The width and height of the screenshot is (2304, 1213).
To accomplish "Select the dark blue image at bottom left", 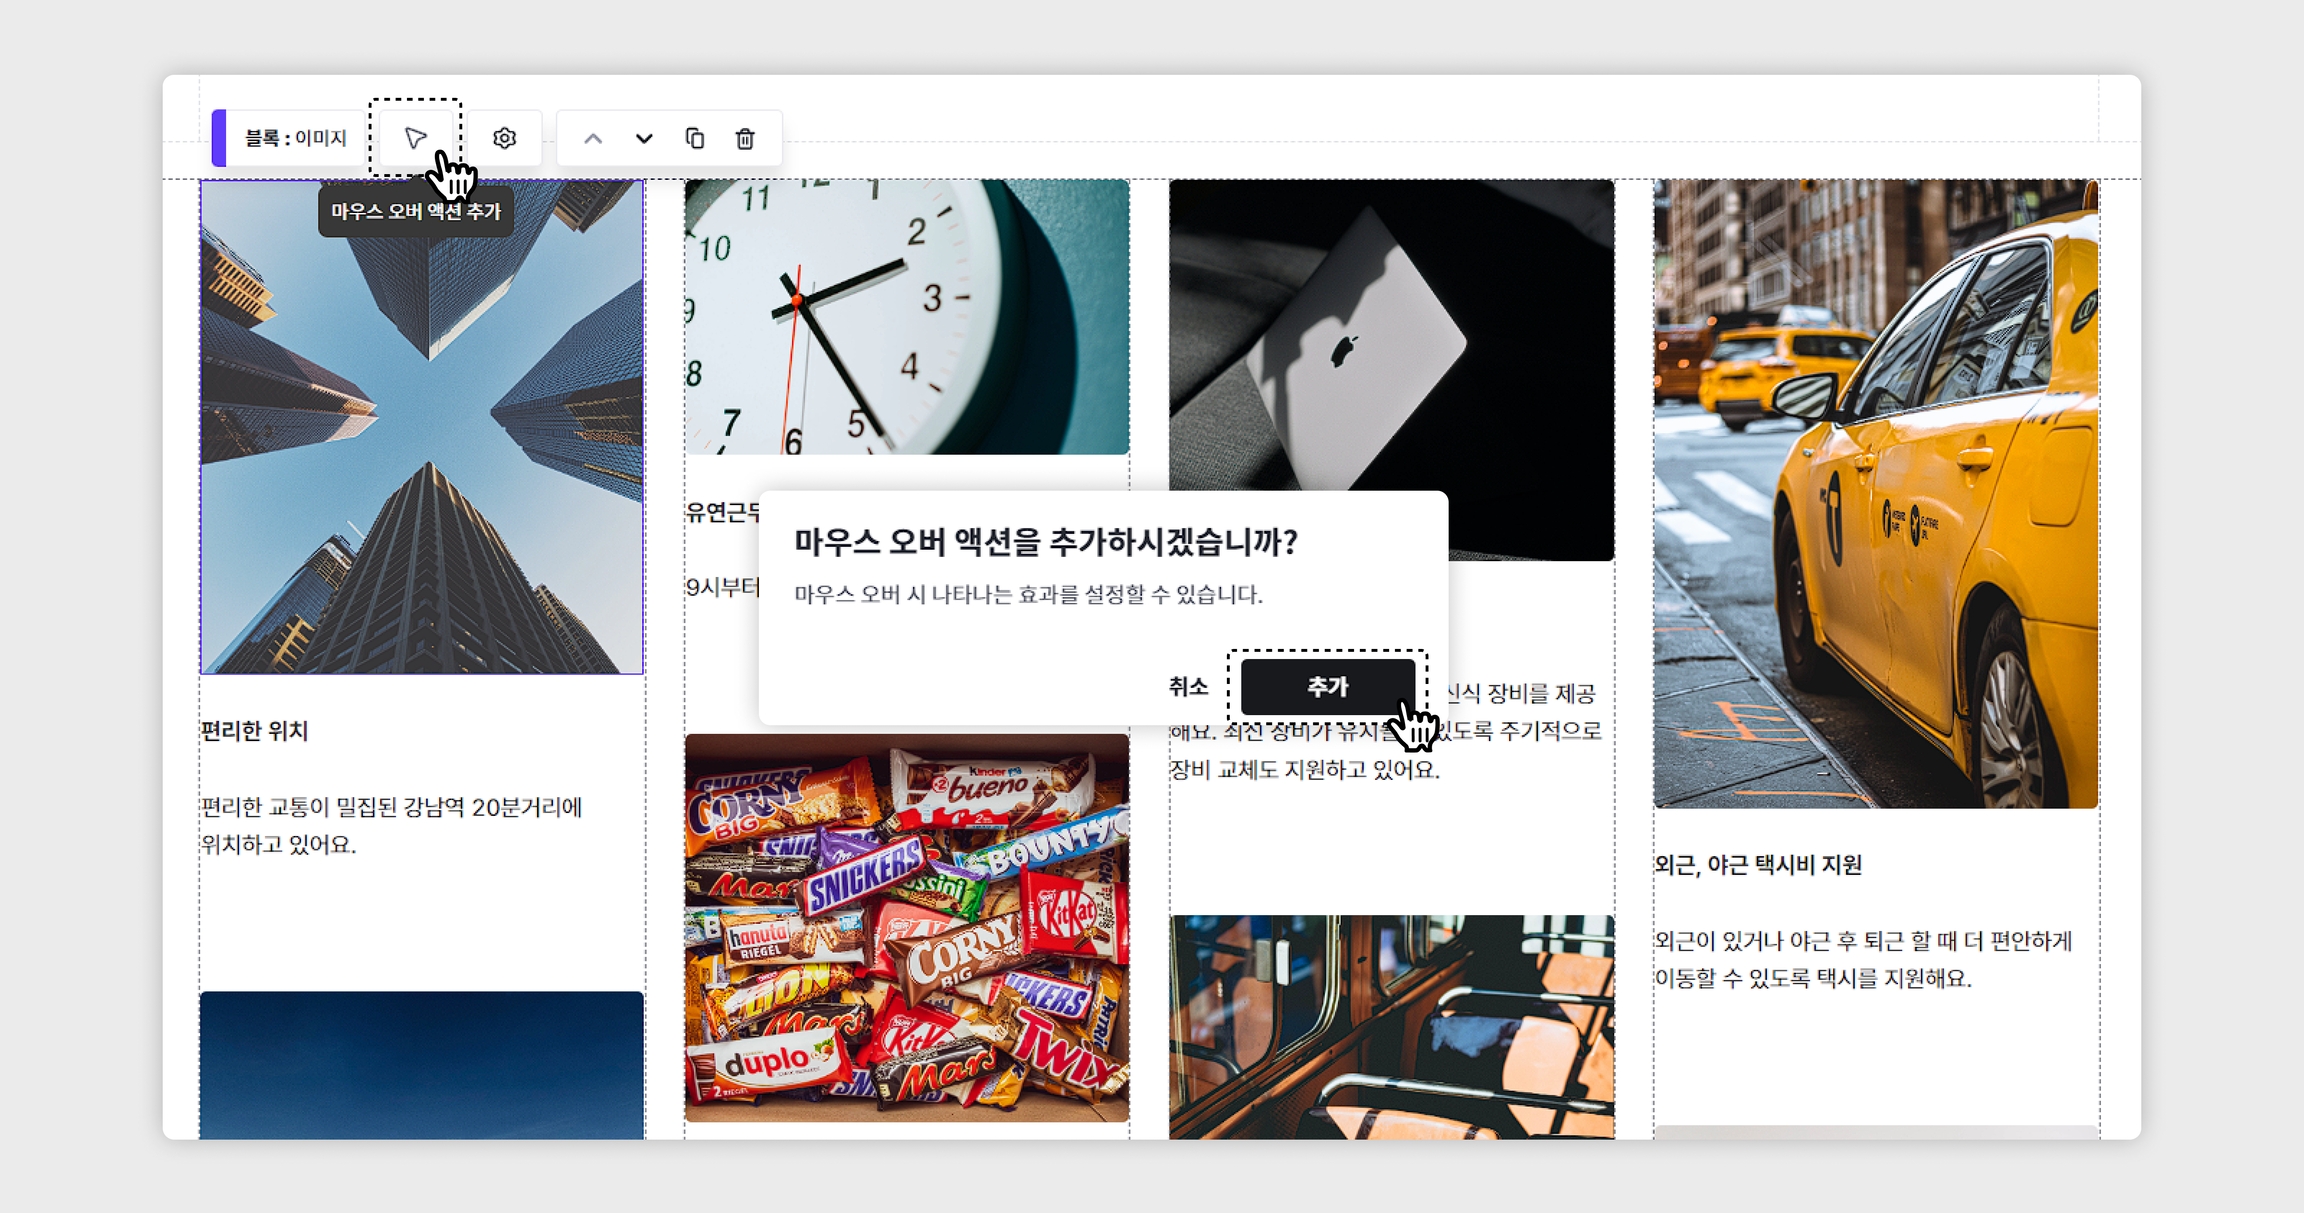I will tap(421, 1064).
